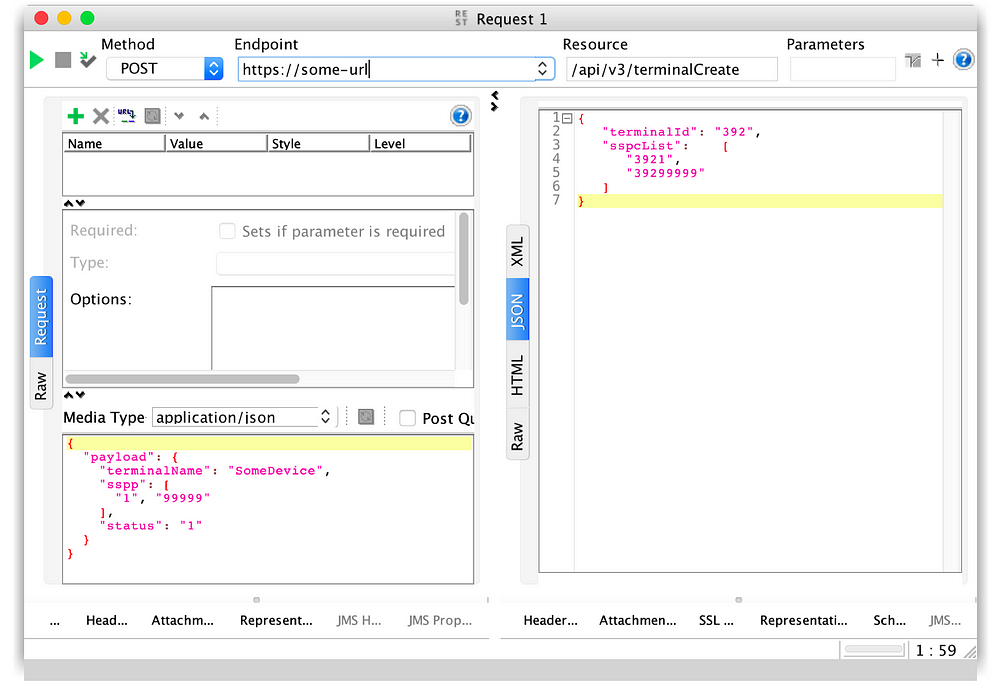Submit the request with the green play icon

(x=37, y=60)
